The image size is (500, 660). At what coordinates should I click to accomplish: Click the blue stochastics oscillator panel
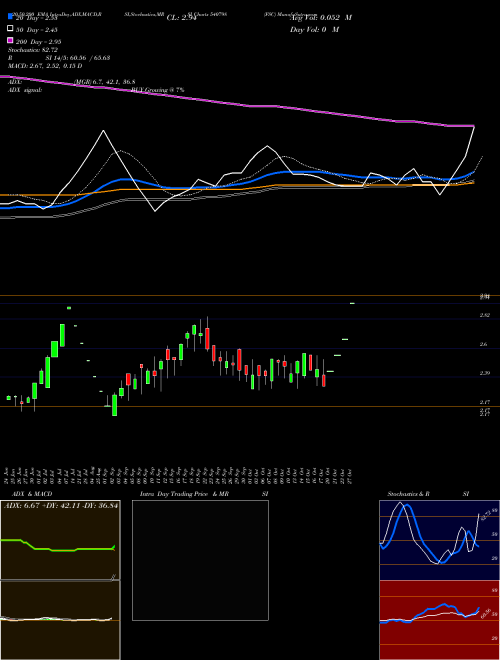(439, 540)
